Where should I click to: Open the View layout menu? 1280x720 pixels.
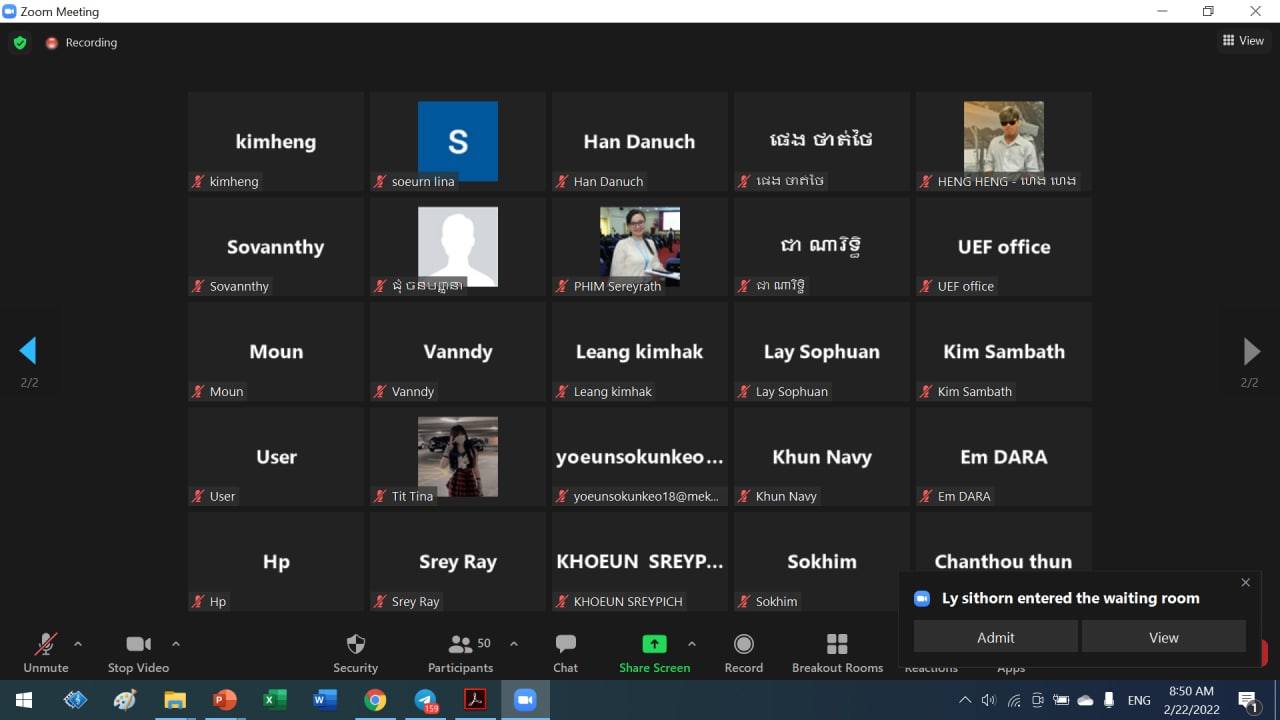point(1243,41)
